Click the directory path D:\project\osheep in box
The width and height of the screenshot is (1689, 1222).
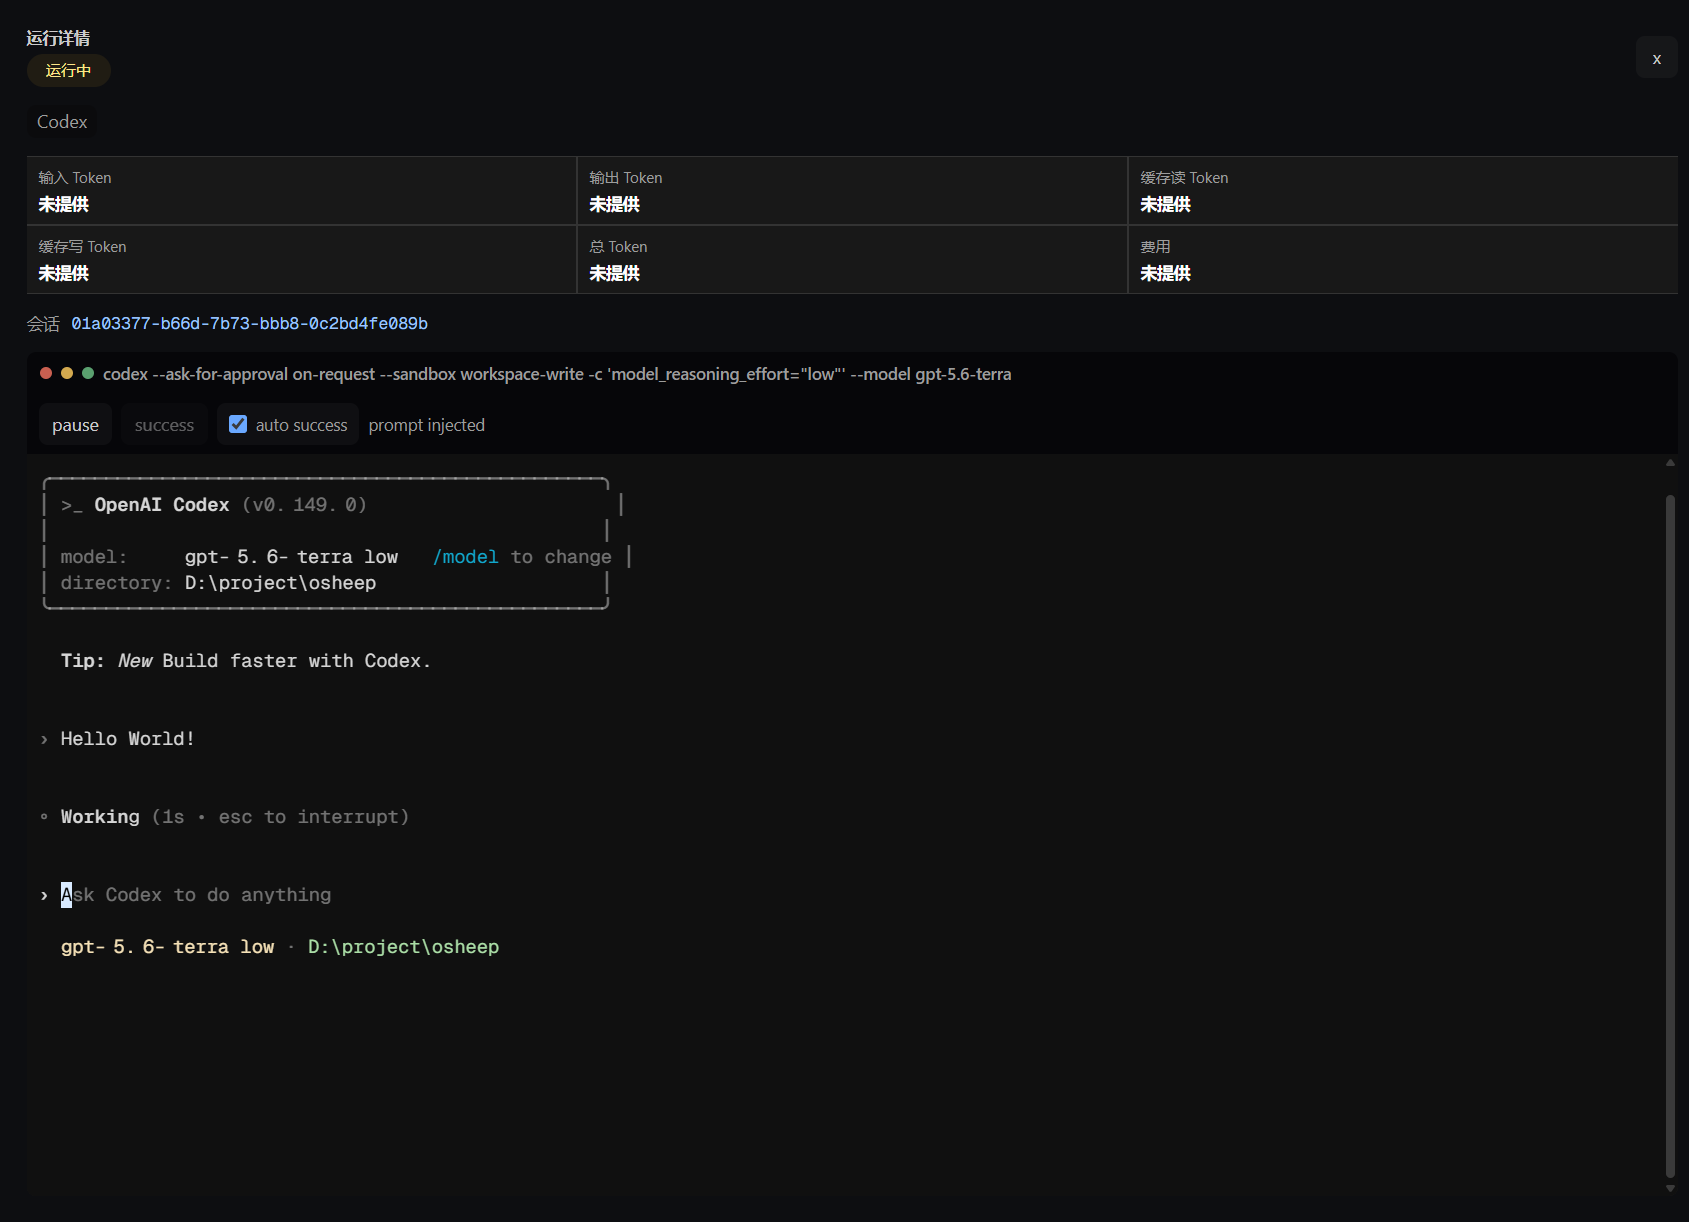(280, 583)
